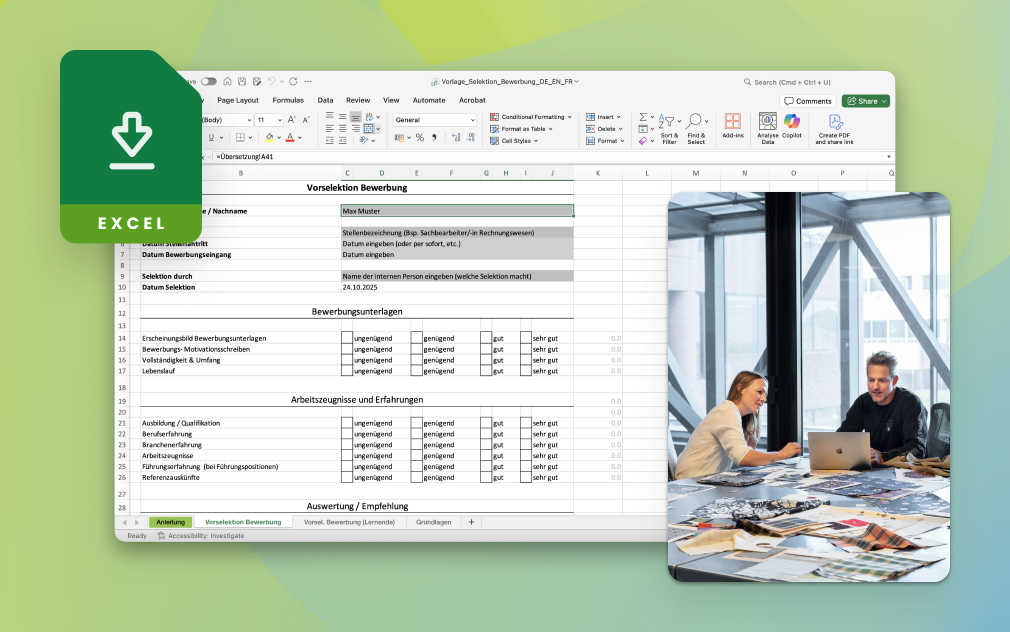Click the AutoSum sigma icon
This screenshot has height=632, width=1010.
(643, 117)
